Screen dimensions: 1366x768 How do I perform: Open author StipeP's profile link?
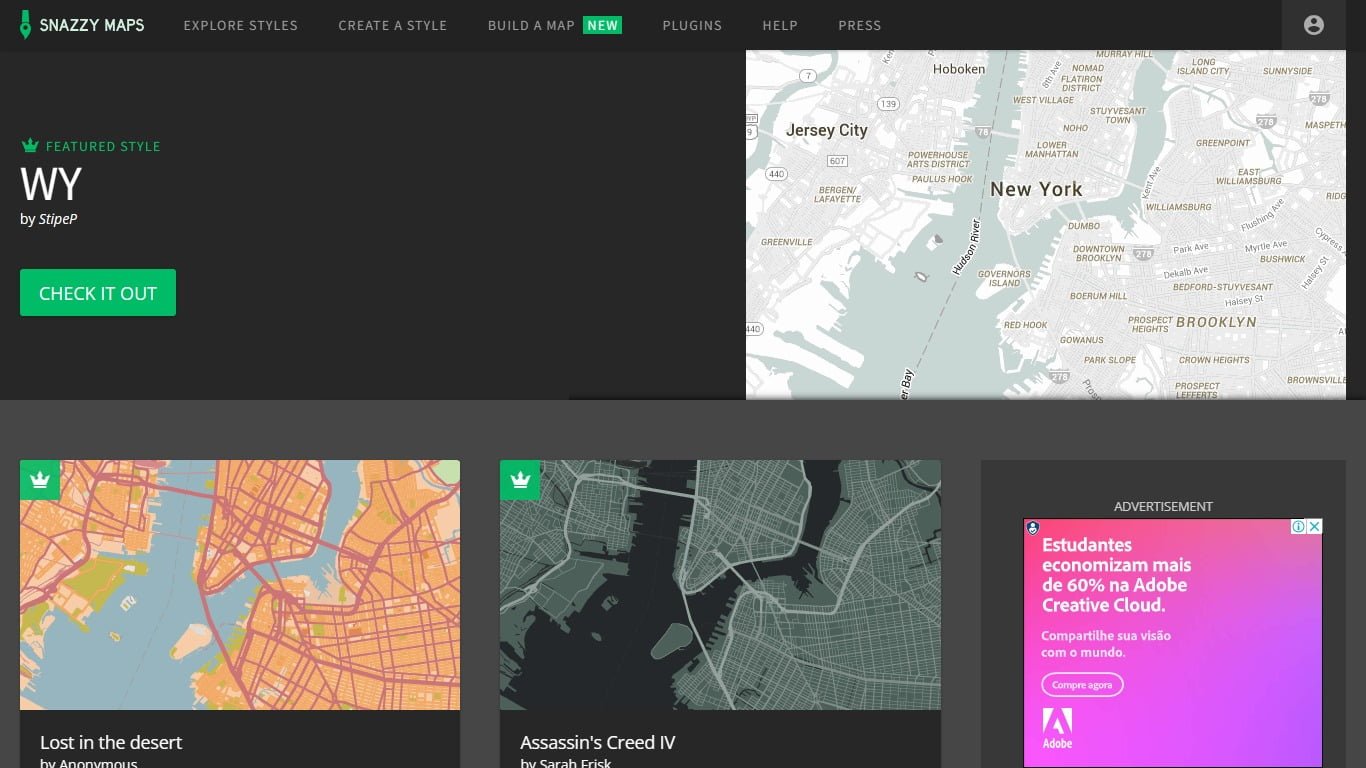coord(58,218)
